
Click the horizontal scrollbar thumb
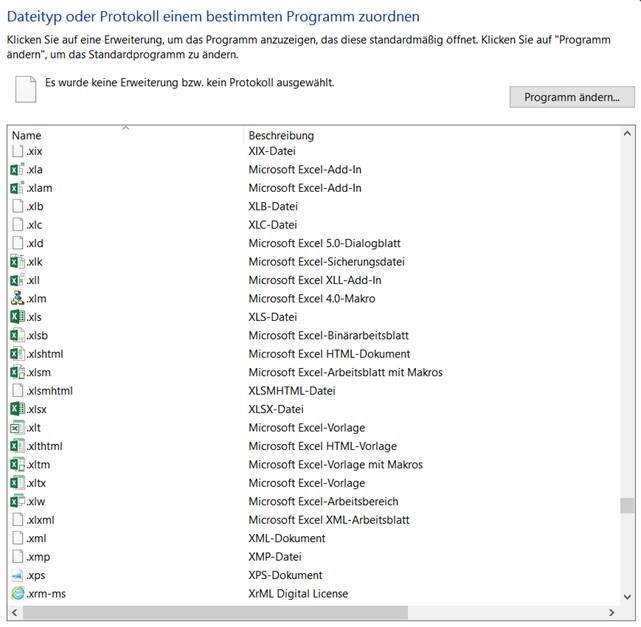tap(215, 612)
